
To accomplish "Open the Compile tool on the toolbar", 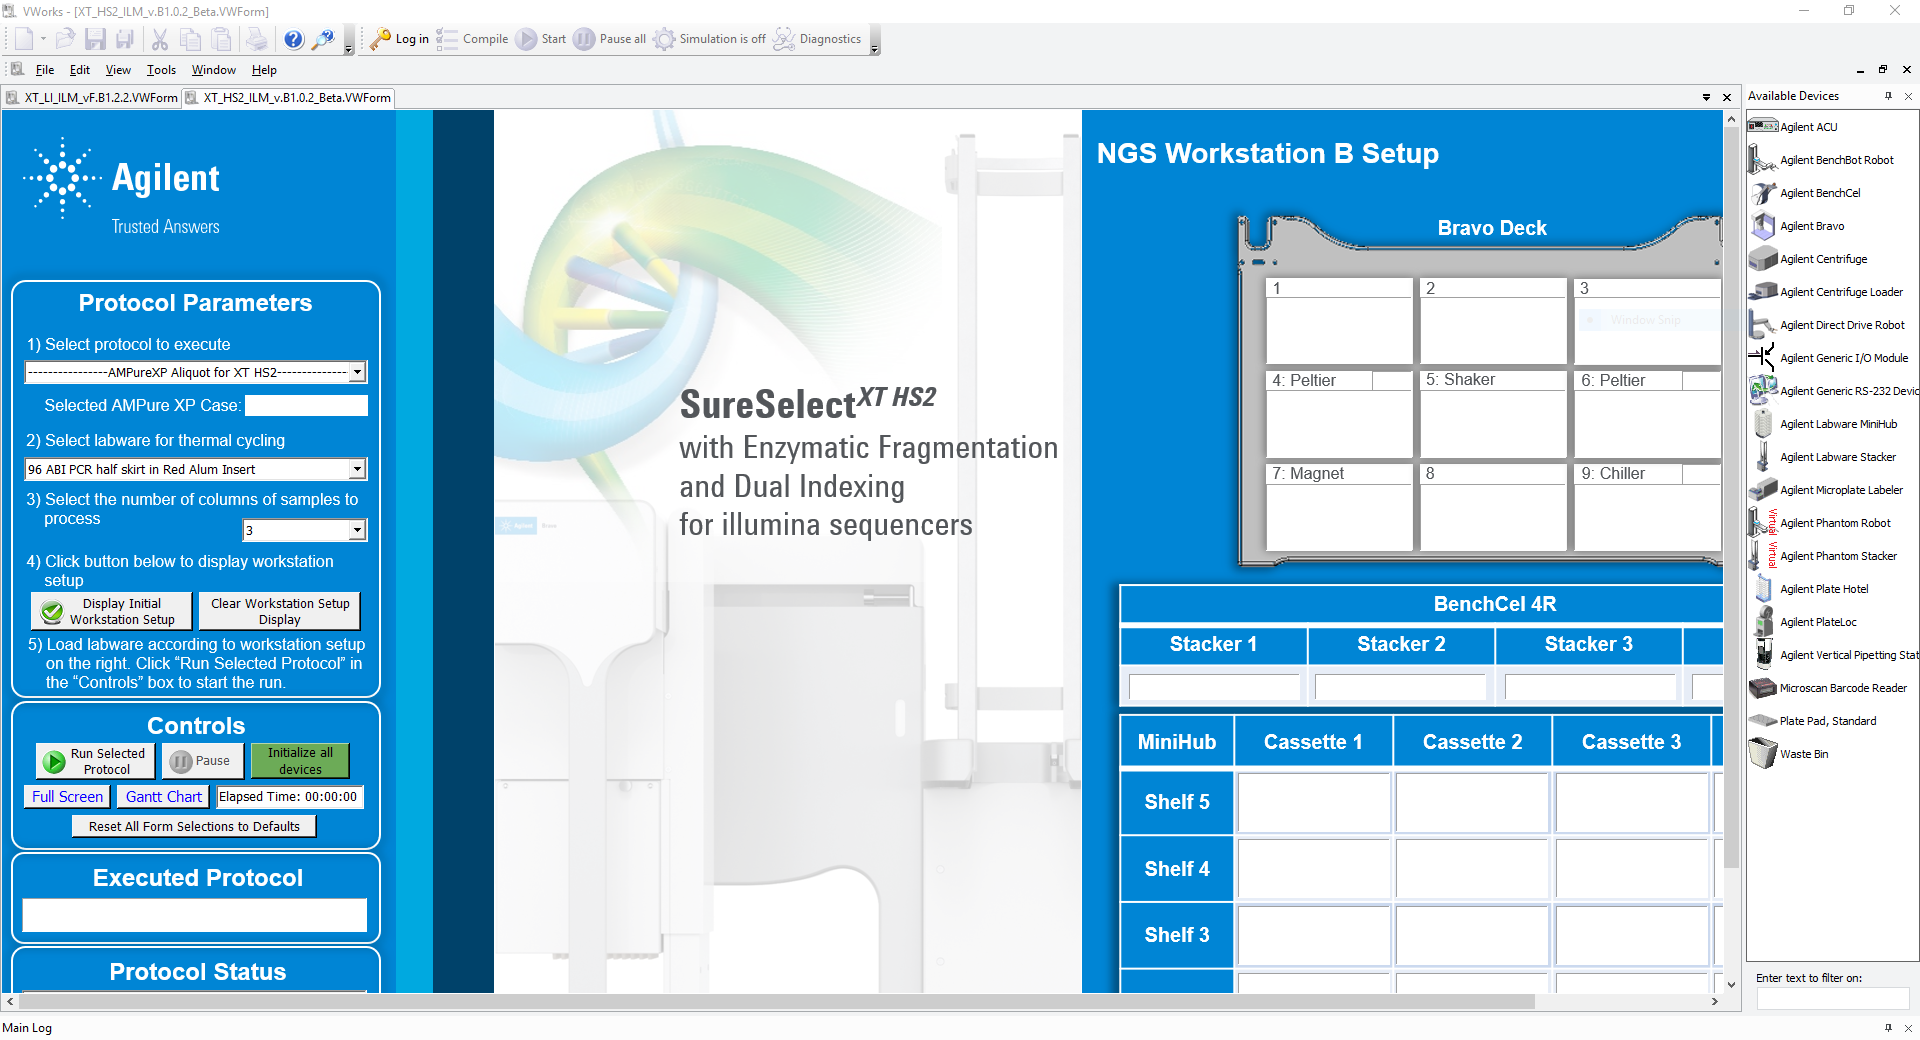I will [x=473, y=39].
